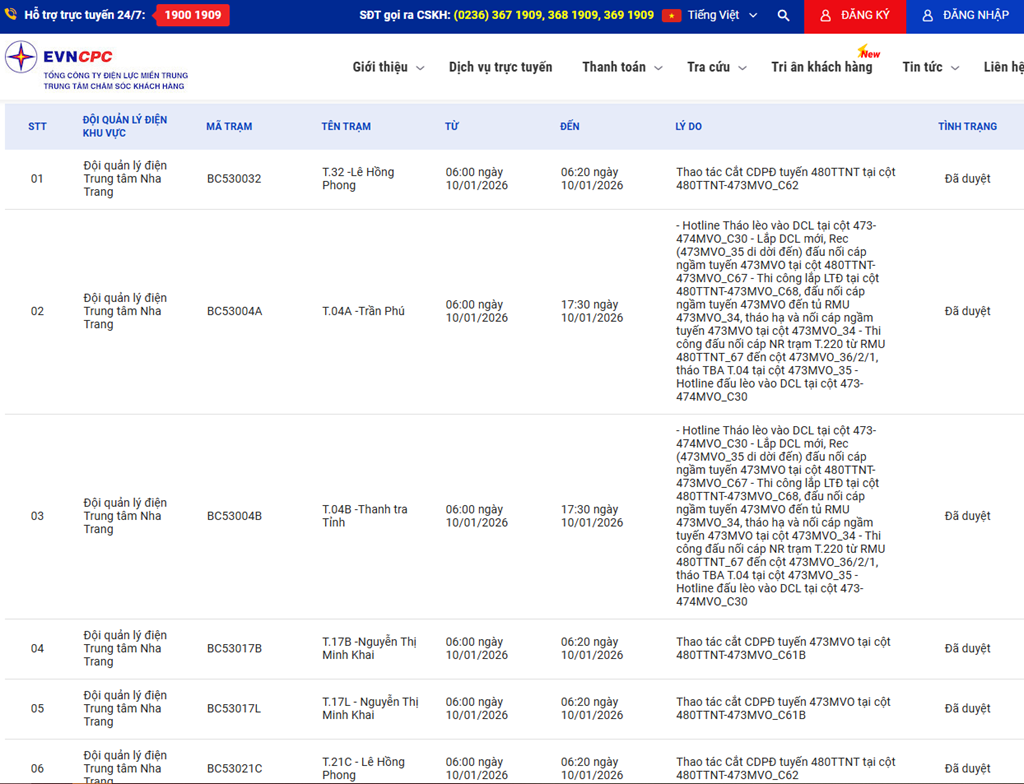
Task: Click the ĐĂNG KÝ register button
Action: coord(855,16)
